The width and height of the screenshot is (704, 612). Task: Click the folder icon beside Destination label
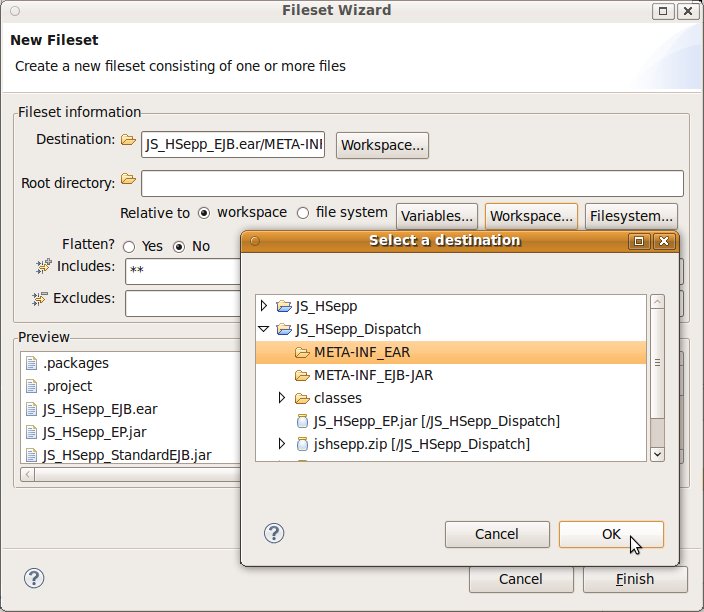point(128,140)
